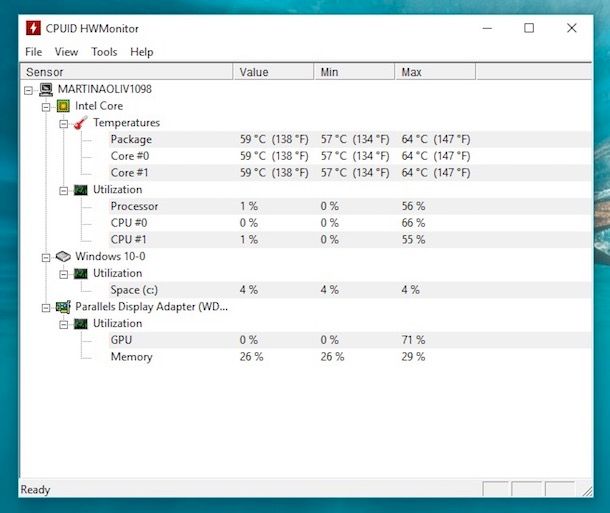Click CPU #1 max value 55 %
This screenshot has height=513, width=610.
[x=413, y=240]
